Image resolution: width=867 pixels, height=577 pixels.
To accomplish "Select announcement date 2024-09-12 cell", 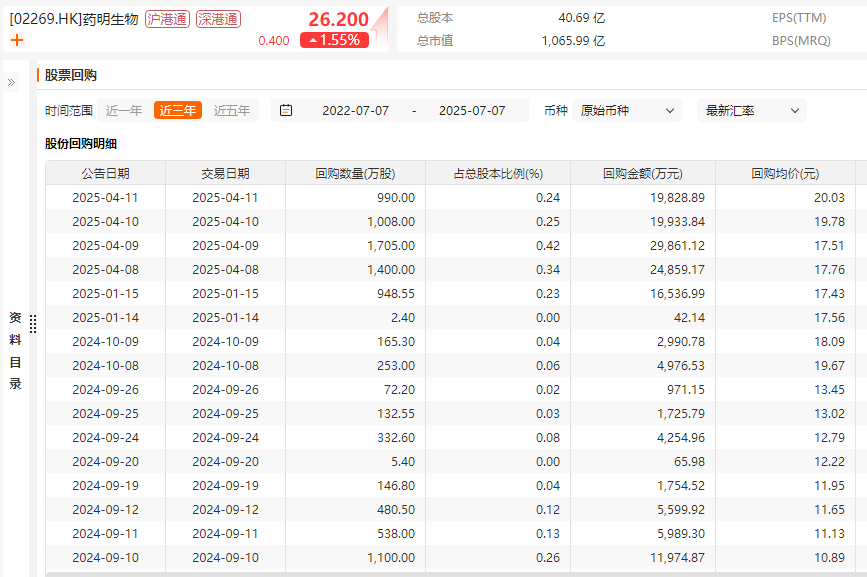I will [106, 510].
